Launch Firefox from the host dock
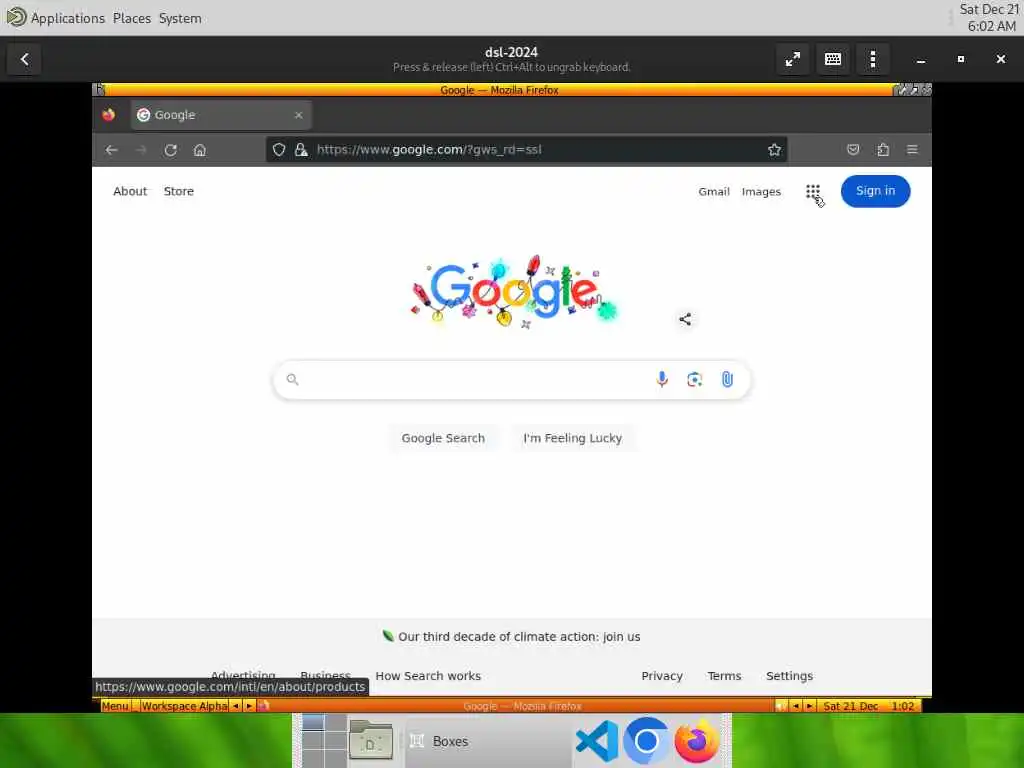The width and height of the screenshot is (1024, 768). point(696,741)
